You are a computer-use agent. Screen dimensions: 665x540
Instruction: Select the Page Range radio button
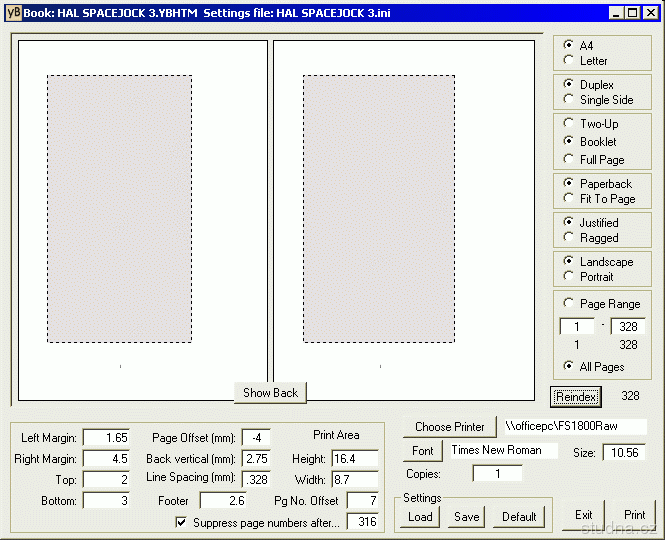coord(570,304)
